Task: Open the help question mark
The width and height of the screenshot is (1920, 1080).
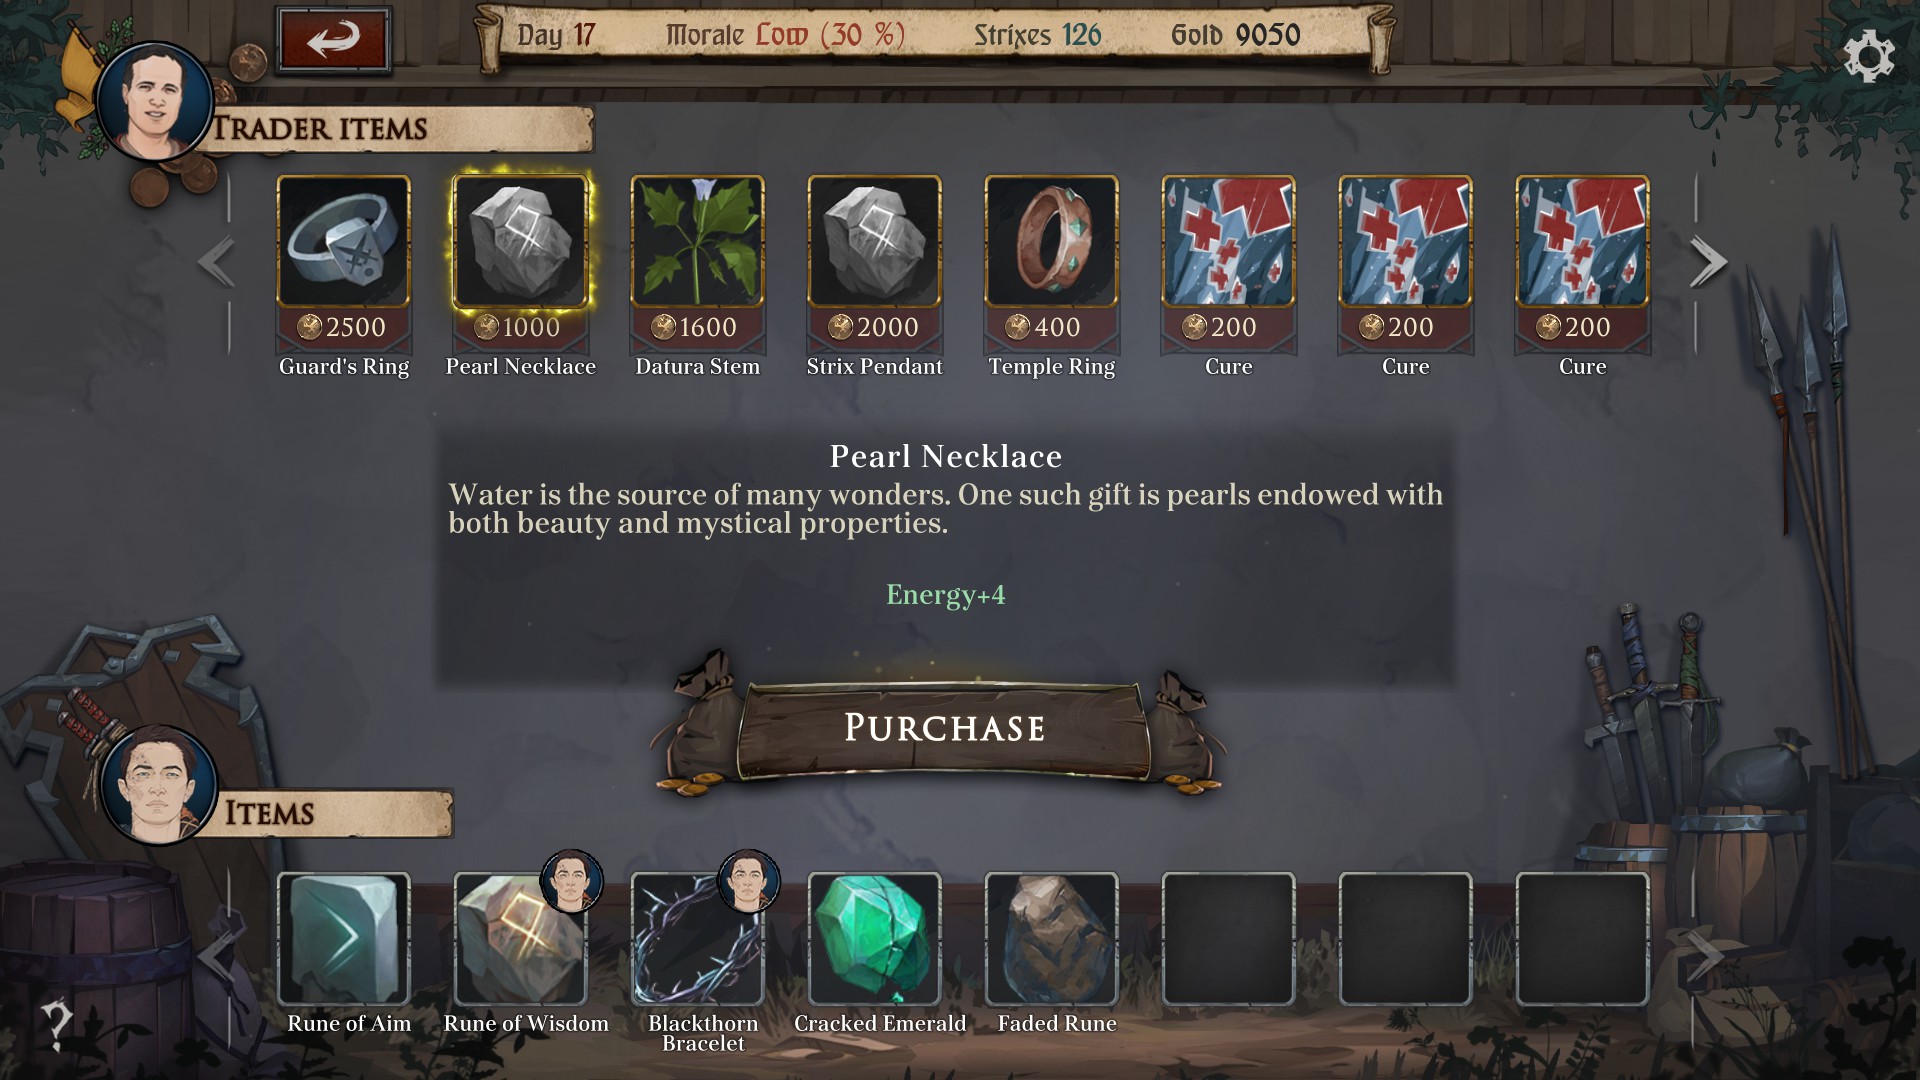Action: click(56, 1024)
